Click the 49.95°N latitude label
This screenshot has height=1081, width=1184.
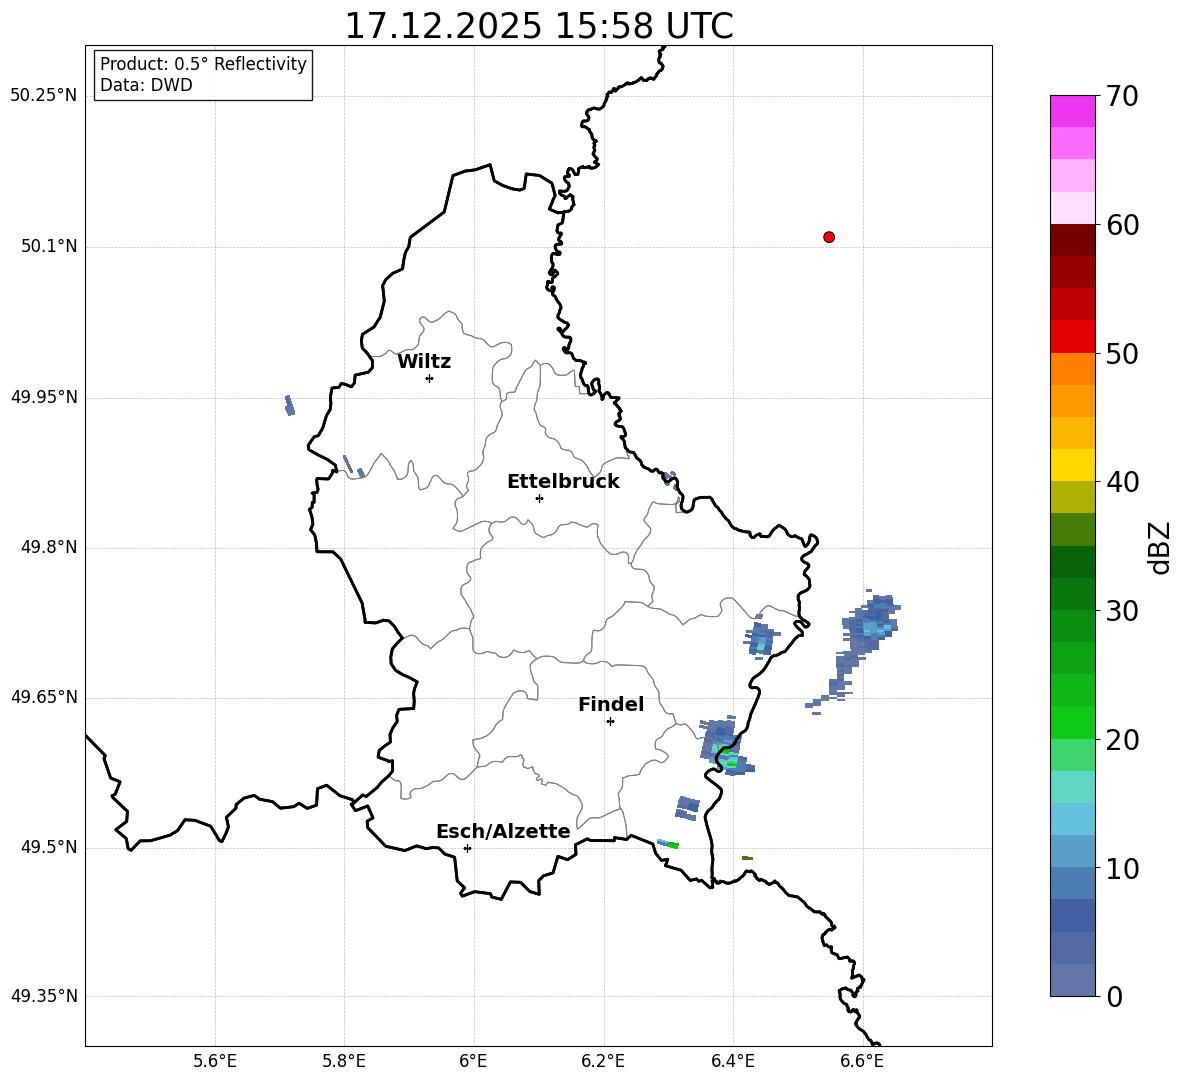click(x=44, y=397)
